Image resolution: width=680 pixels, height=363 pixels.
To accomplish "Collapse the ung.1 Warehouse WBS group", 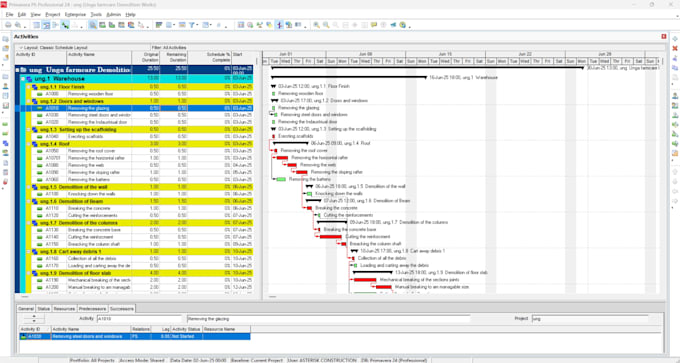I will [x=23, y=79].
